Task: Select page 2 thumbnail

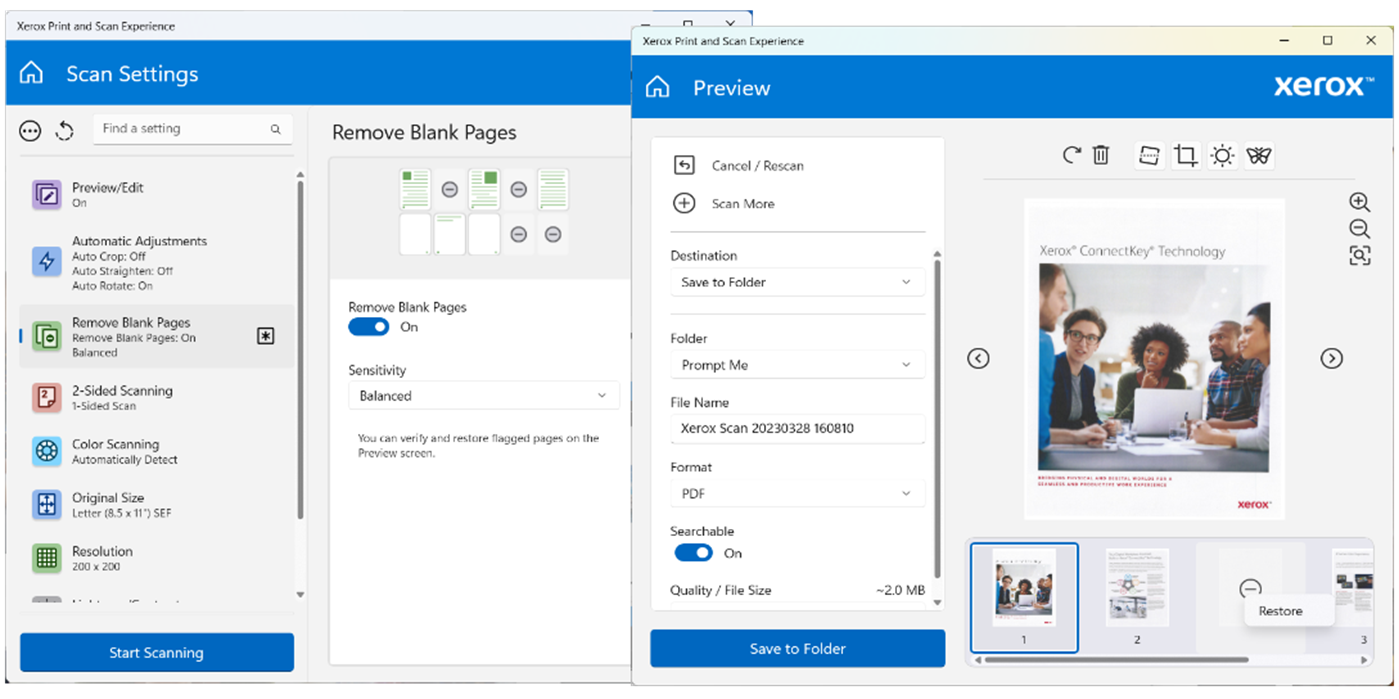Action: (x=1137, y=597)
